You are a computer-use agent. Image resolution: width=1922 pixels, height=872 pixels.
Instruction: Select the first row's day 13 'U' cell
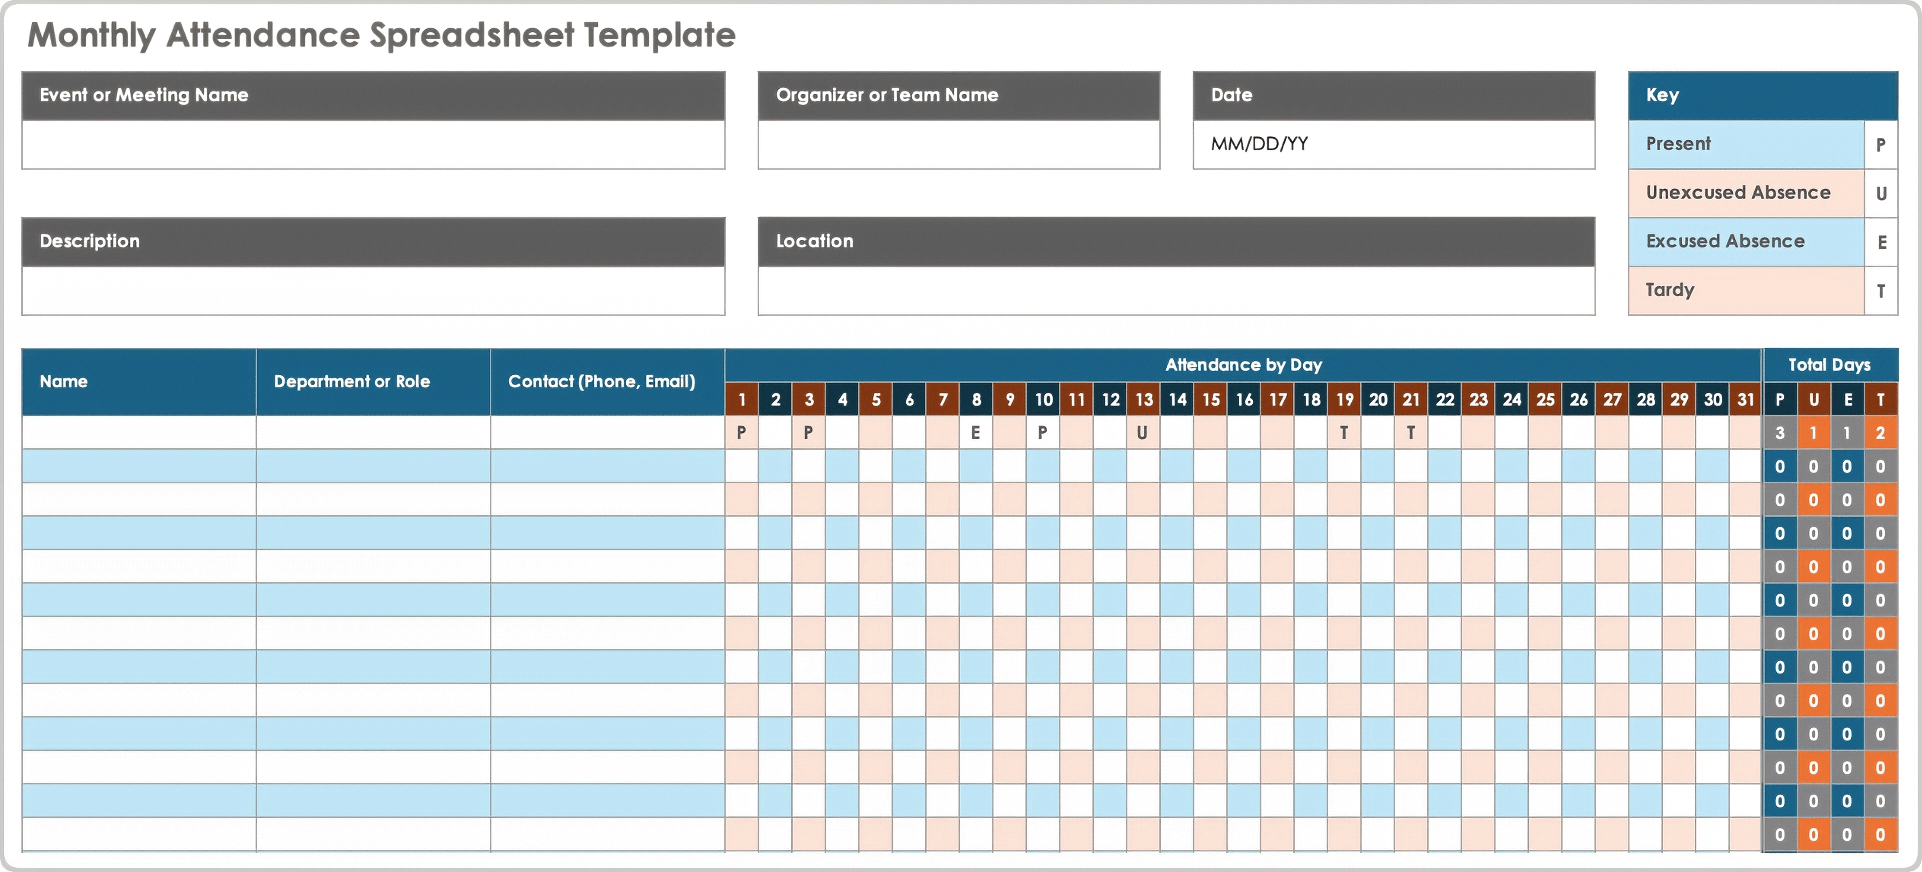click(x=1143, y=433)
